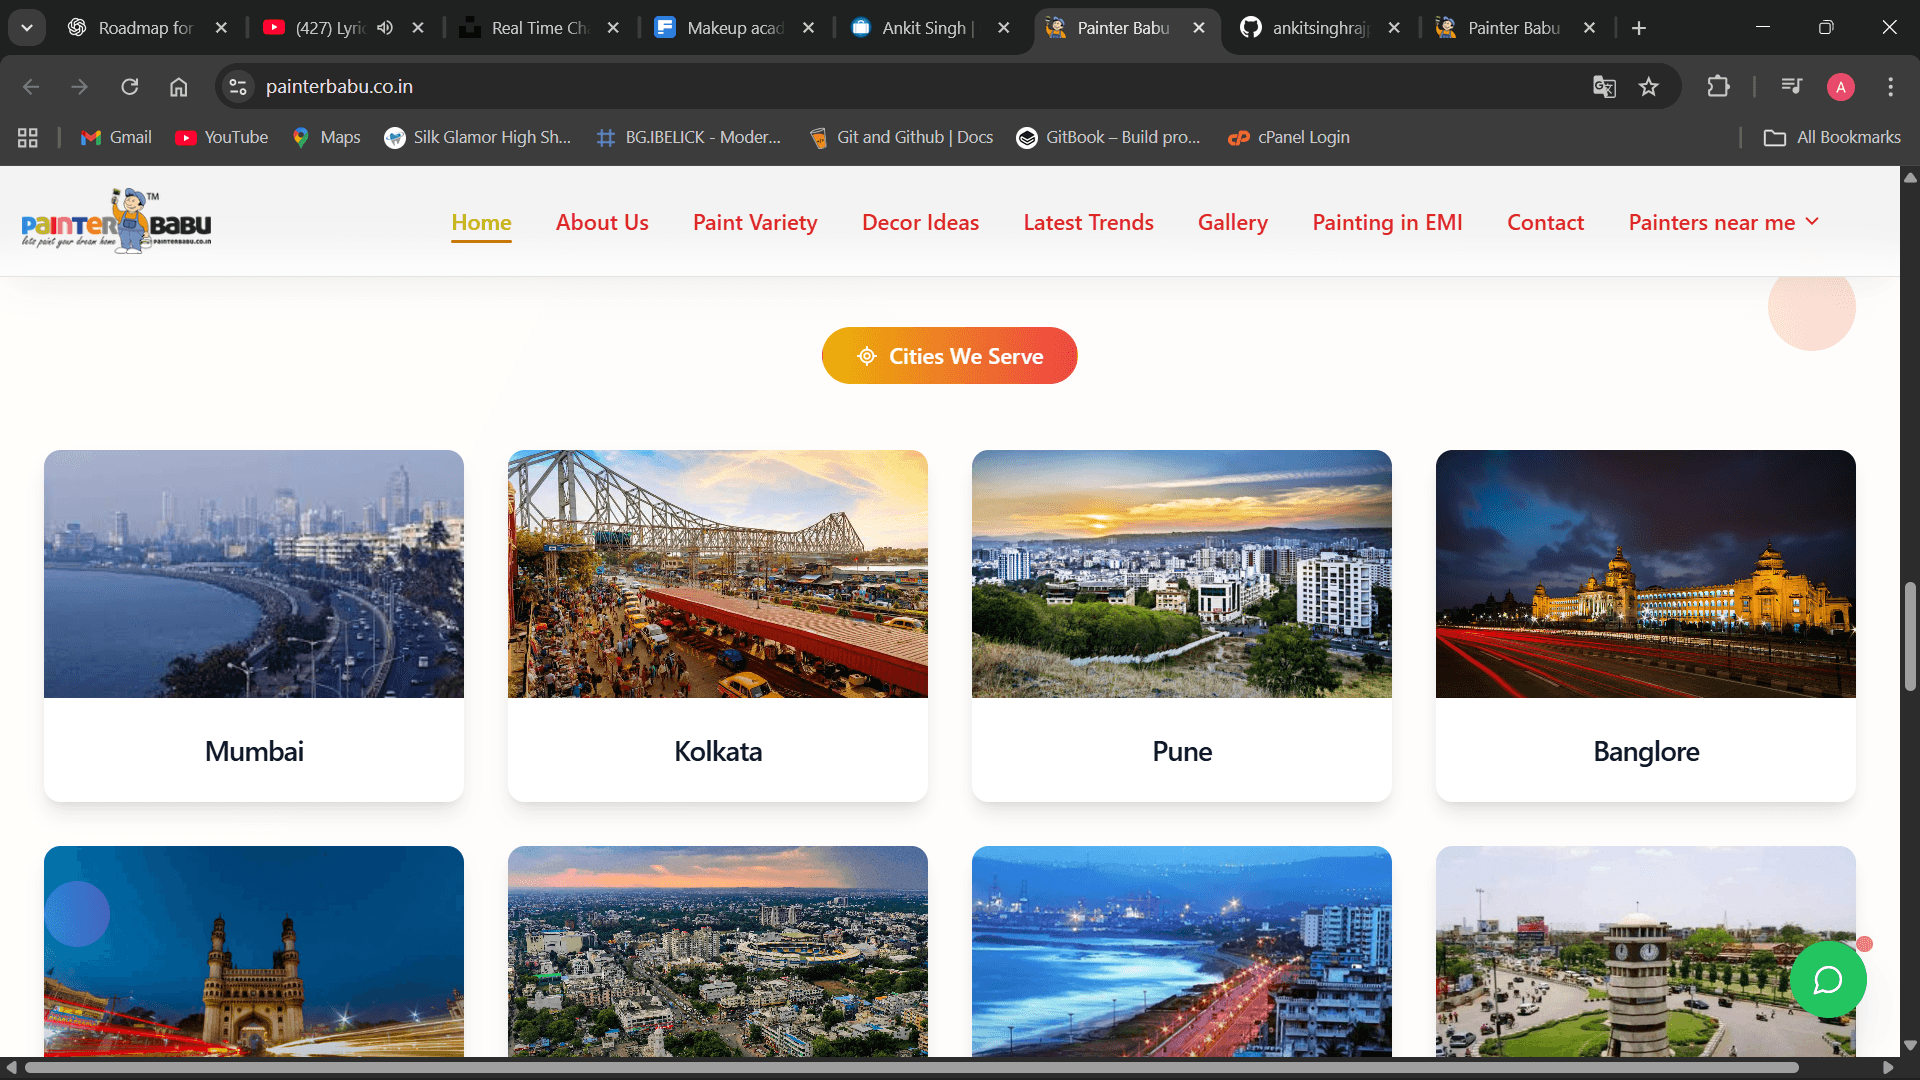This screenshot has width=1920, height=1080.
Task: Open the Paint Variety menu item
Action: pyautogui.click(x=755, y=222)
